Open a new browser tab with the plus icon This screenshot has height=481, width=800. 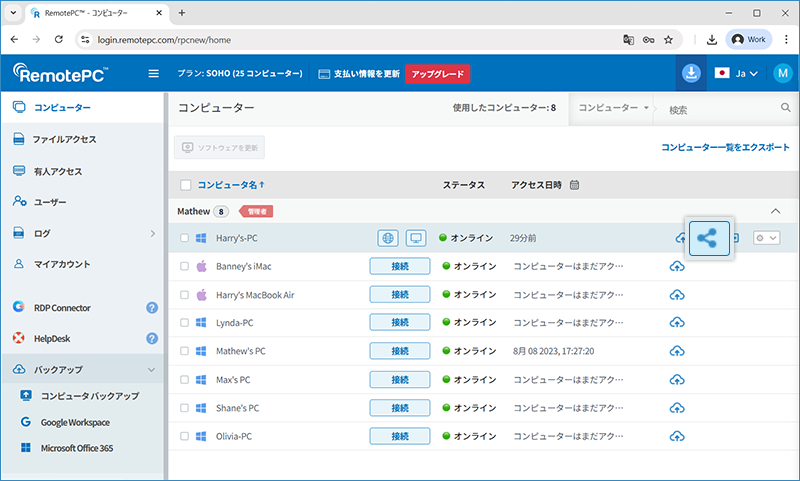tap(182, 13)
